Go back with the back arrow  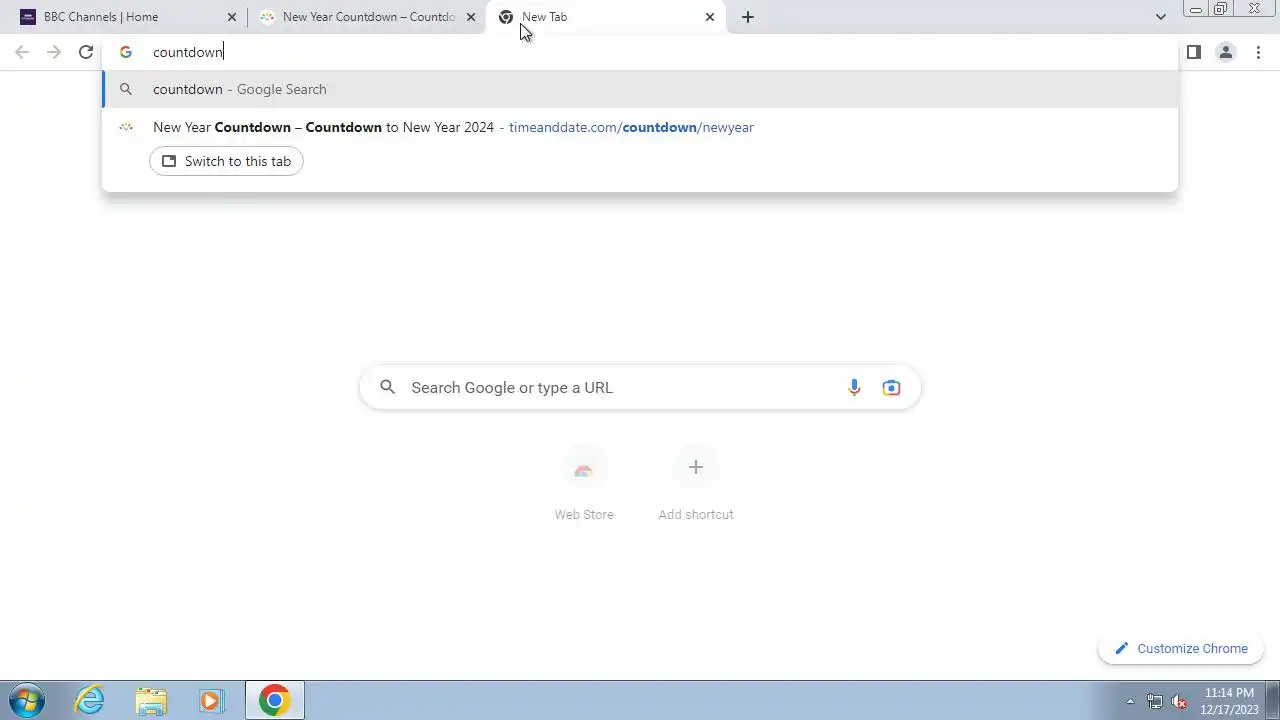[22, 52]
